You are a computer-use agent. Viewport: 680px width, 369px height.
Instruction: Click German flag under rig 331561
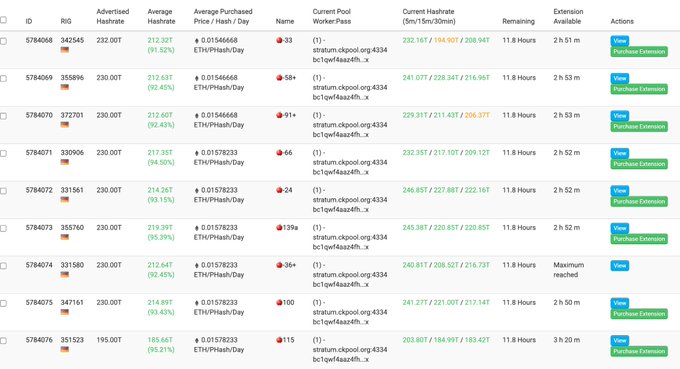65,199
